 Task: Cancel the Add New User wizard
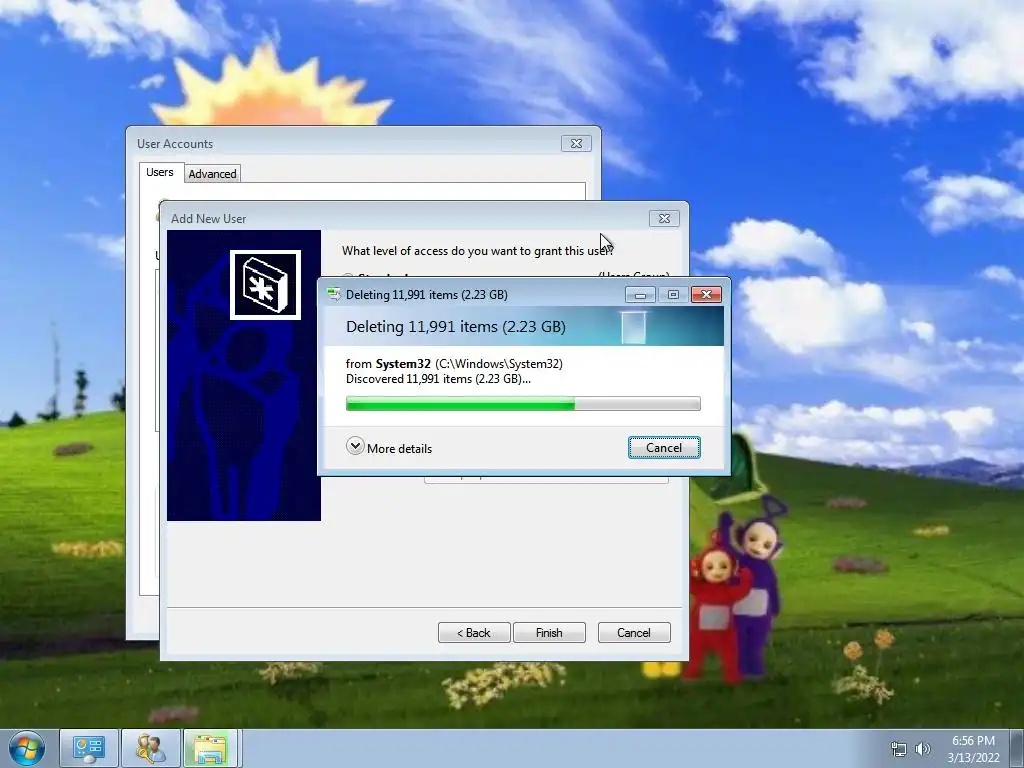(634, 633)
